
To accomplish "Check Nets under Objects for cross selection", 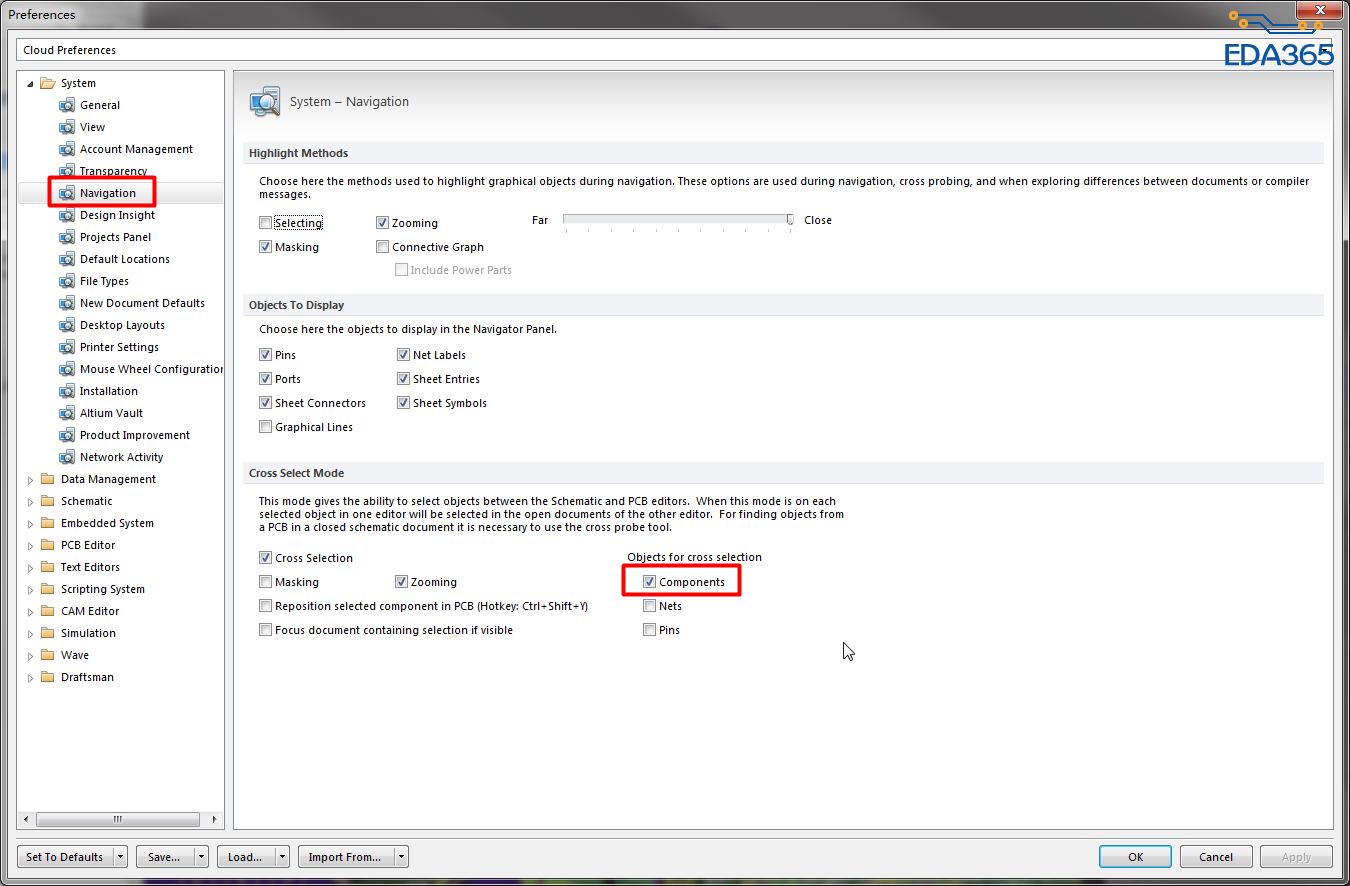I will click(650, 606).
